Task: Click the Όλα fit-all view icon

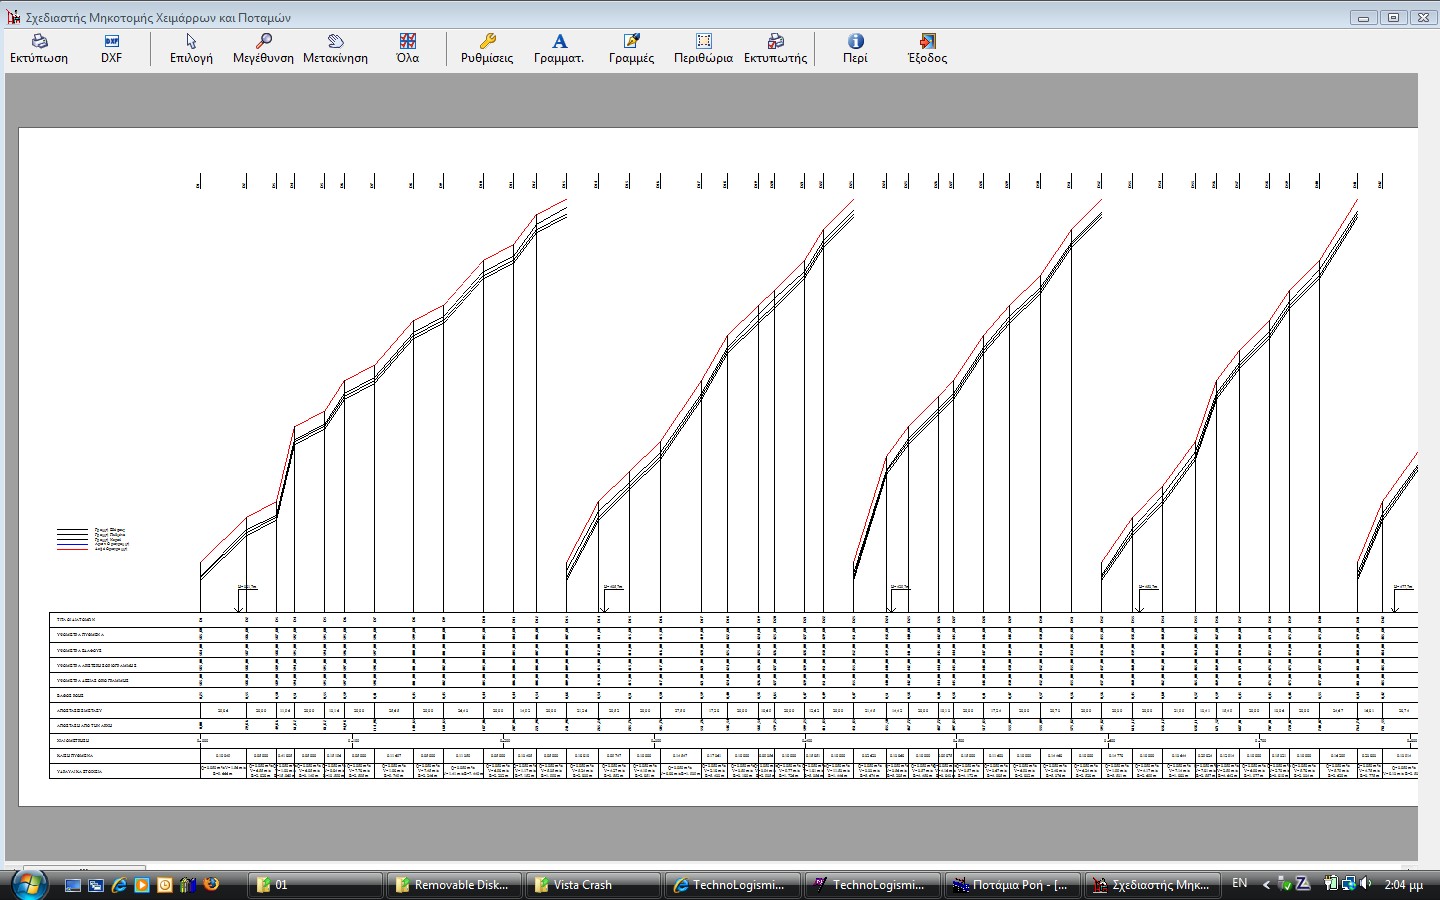Action: [407, 48]
